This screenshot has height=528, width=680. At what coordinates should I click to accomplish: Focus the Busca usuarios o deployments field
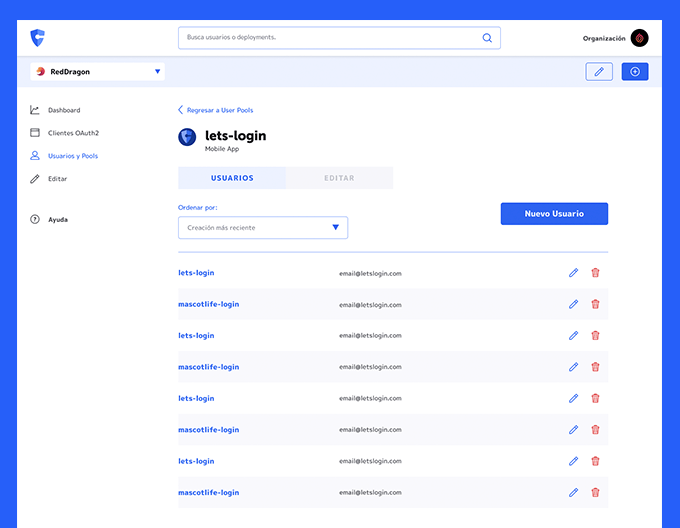(x=330, y=38)
